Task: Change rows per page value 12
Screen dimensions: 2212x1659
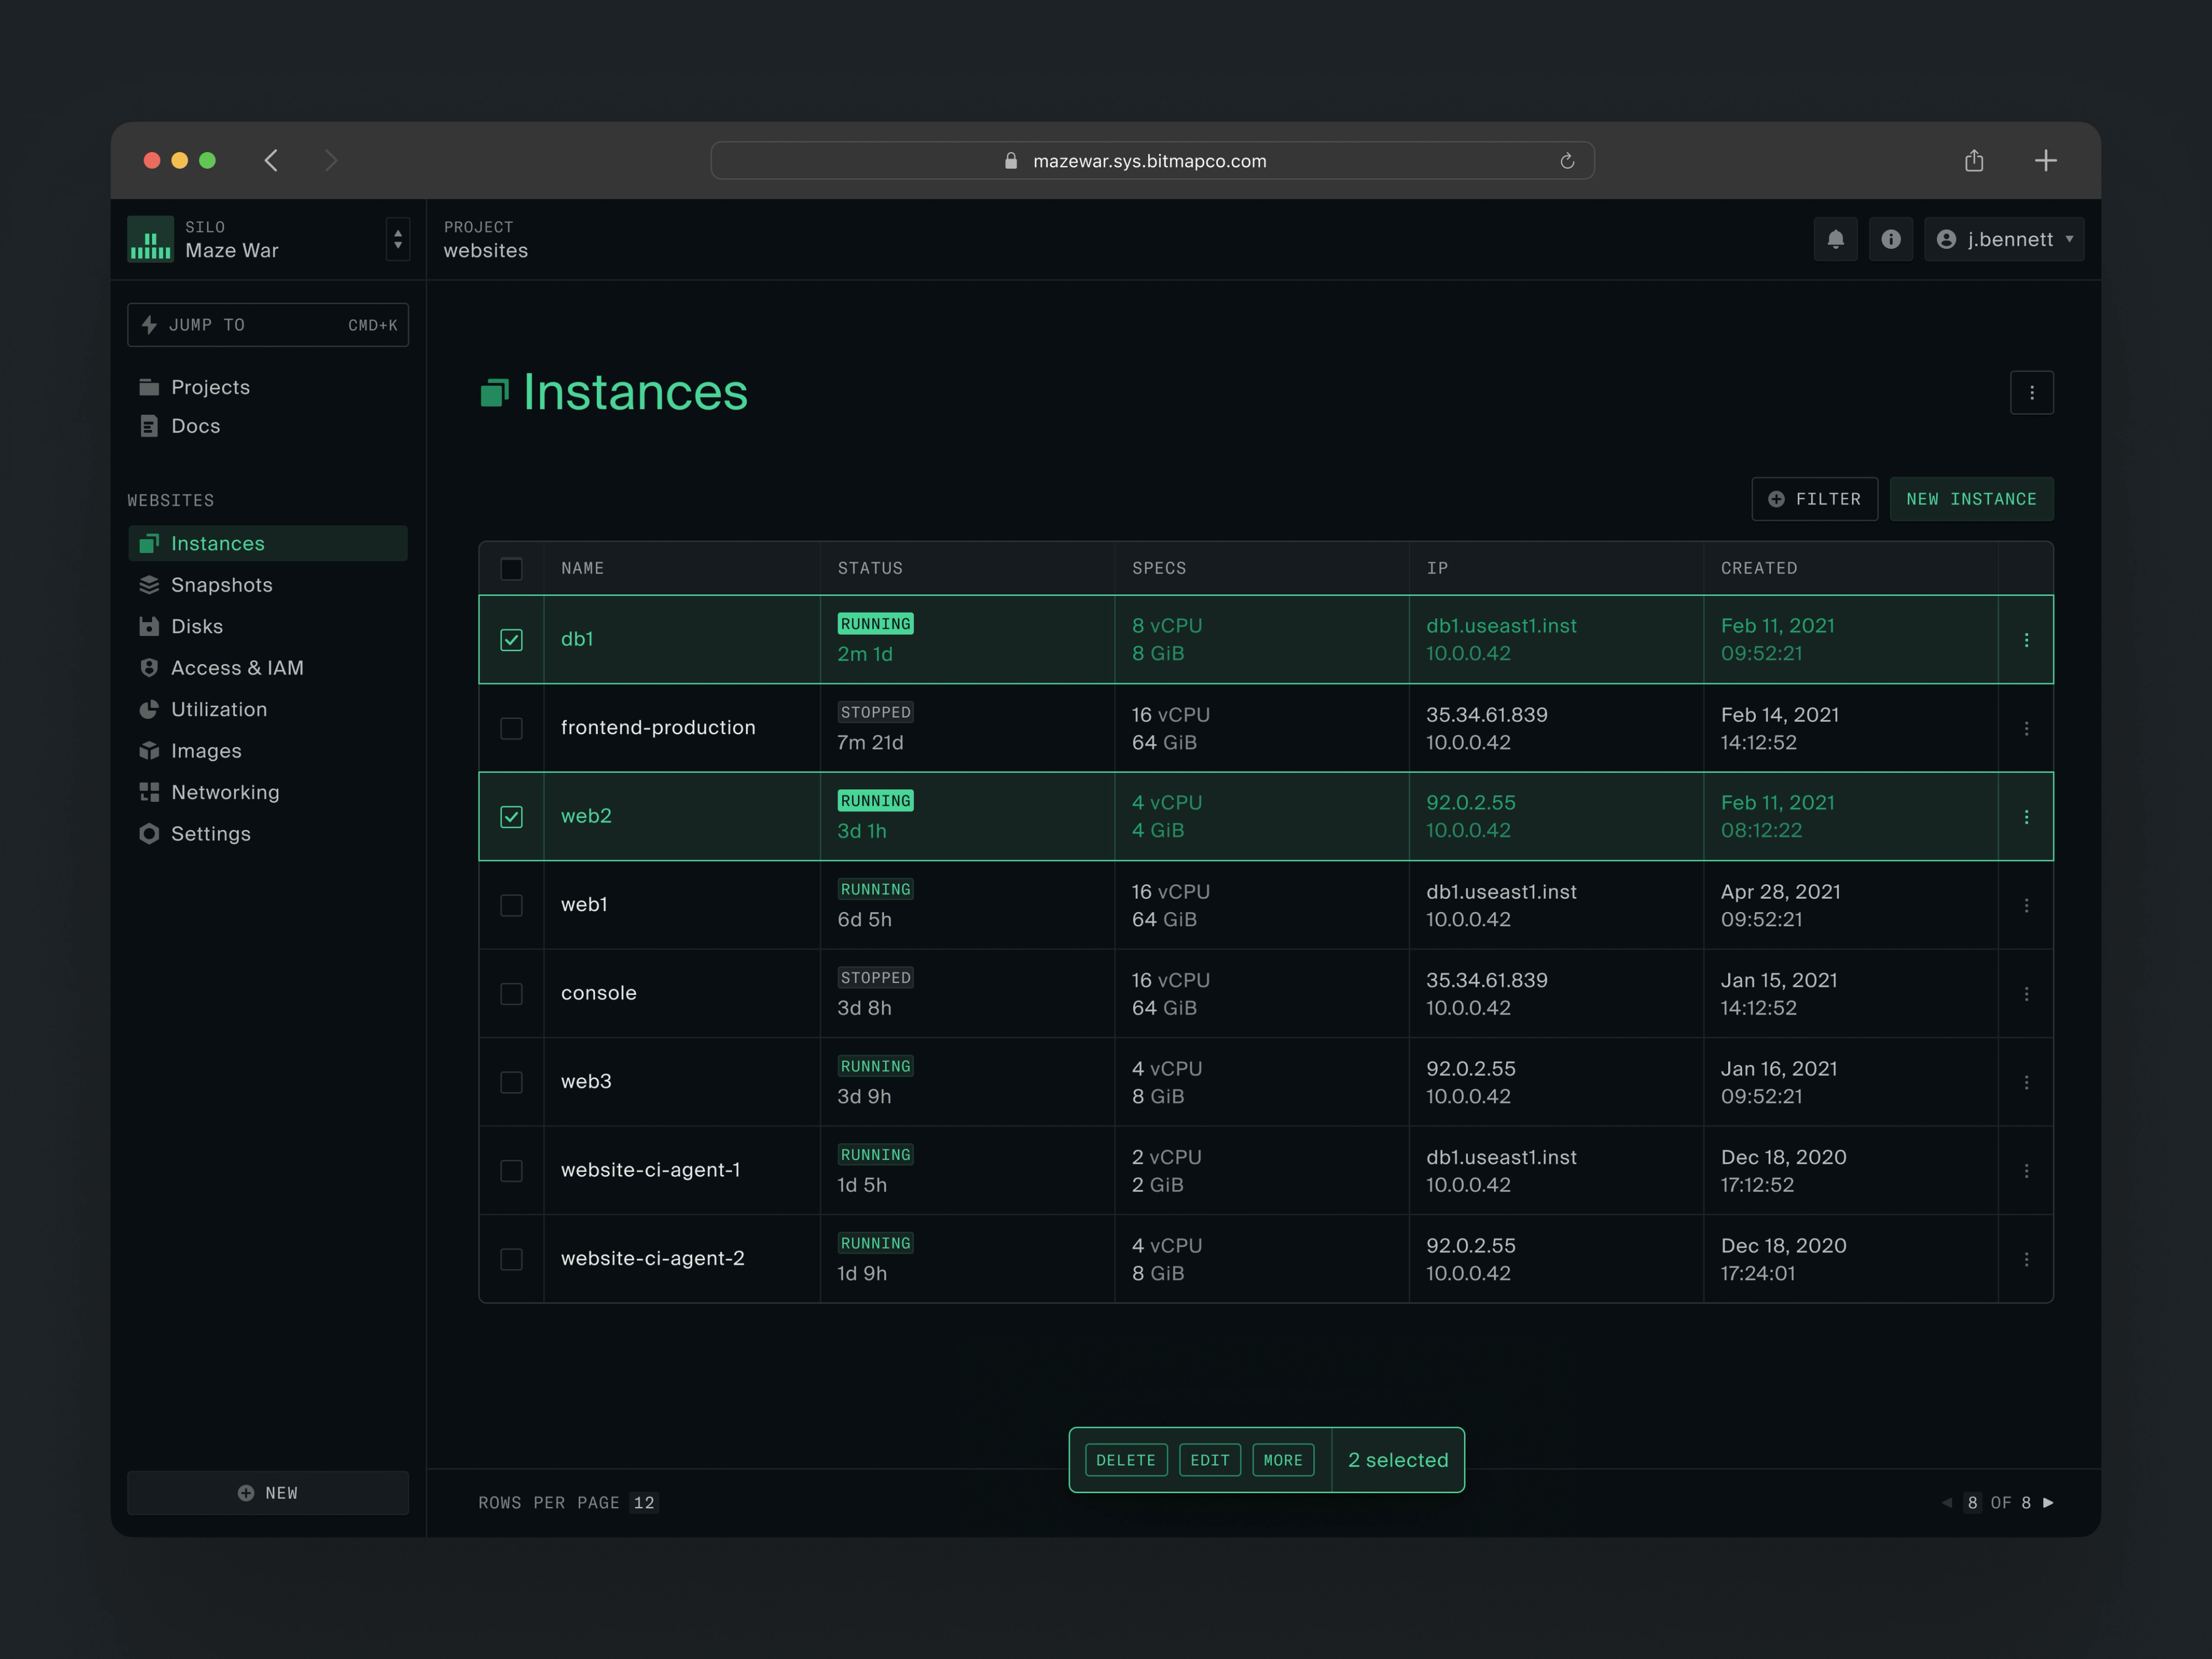Action: pyautogui.click(x=644, y=1502)
